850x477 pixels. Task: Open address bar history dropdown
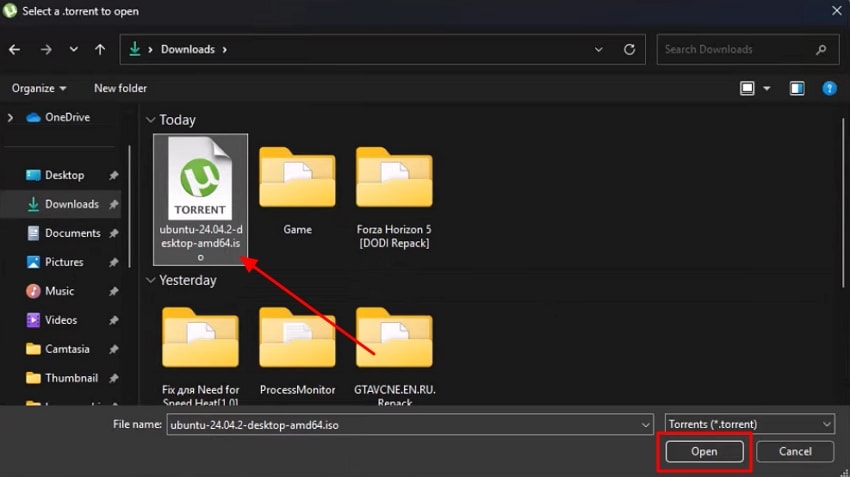pyautogui.click(x=598, y=49)
